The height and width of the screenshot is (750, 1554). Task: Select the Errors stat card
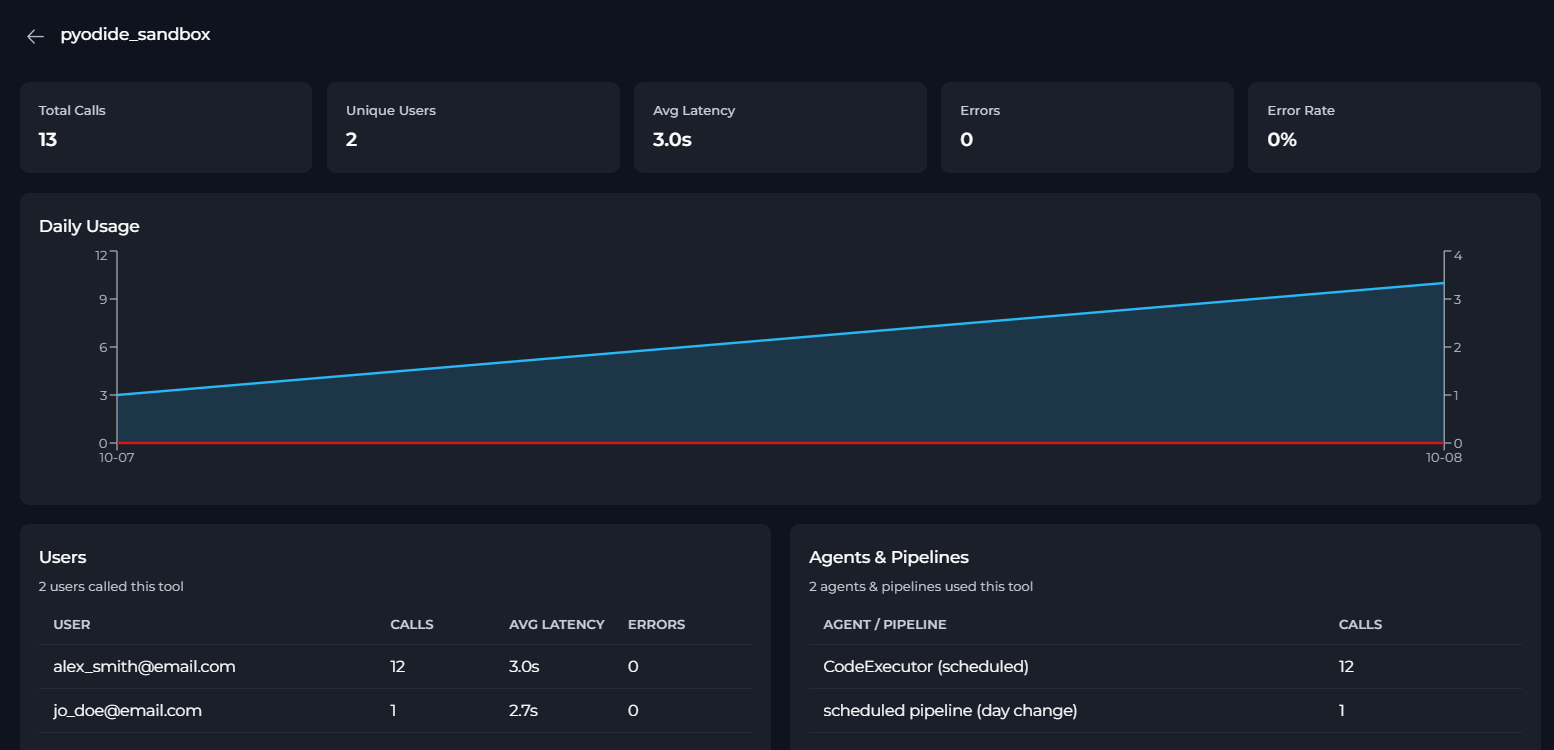click(1087, 128)
